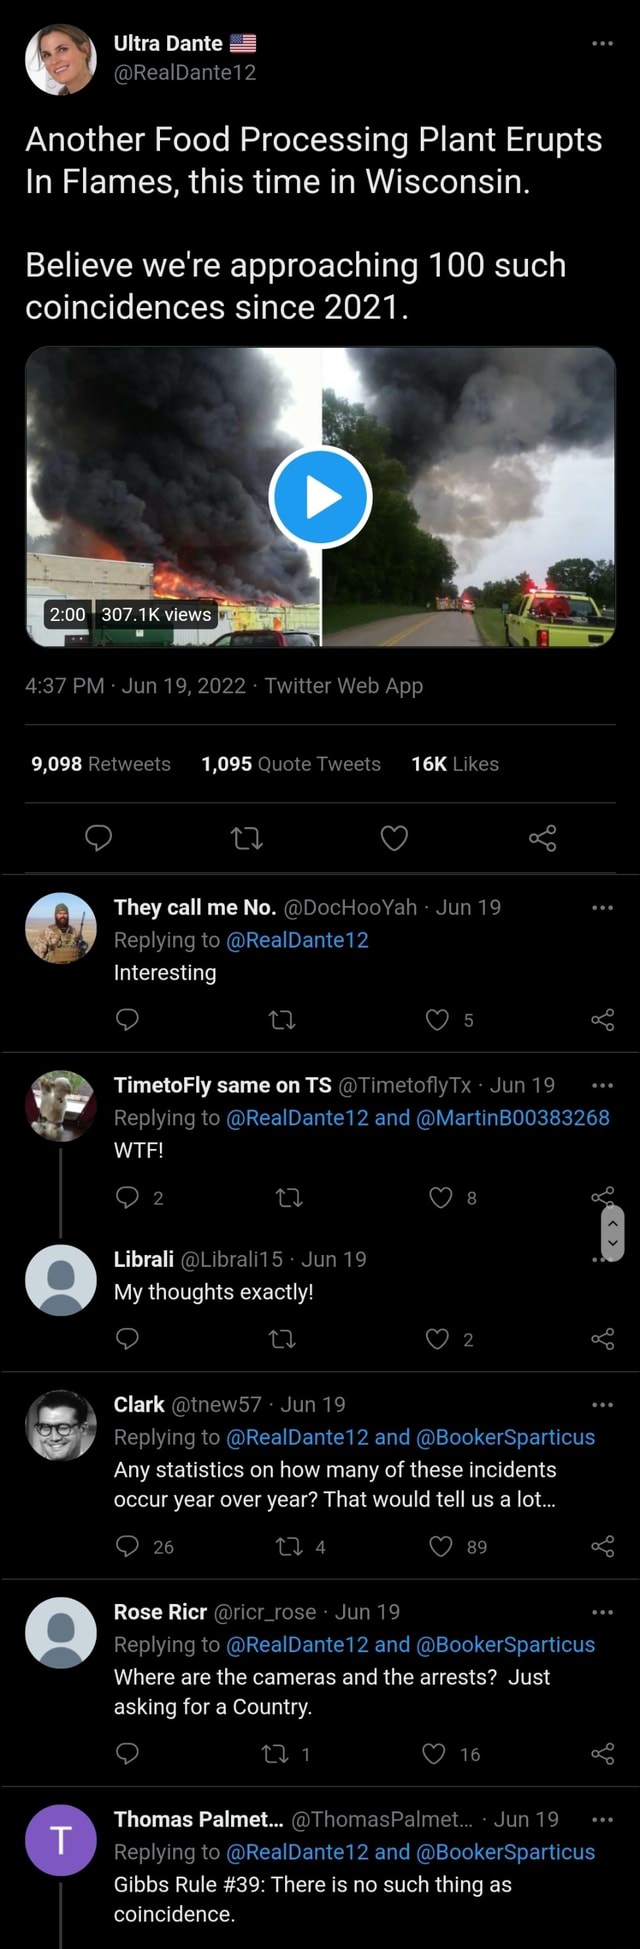Retweet Librali's "My thoughts exactly!" reply

point(283,1339)
